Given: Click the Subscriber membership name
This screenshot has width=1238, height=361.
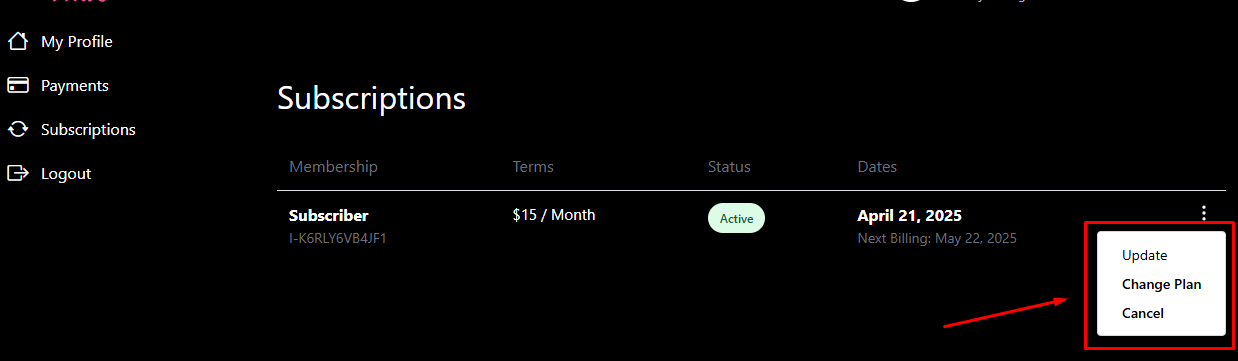Looking at the screenshot, I should tap(329, 216).
